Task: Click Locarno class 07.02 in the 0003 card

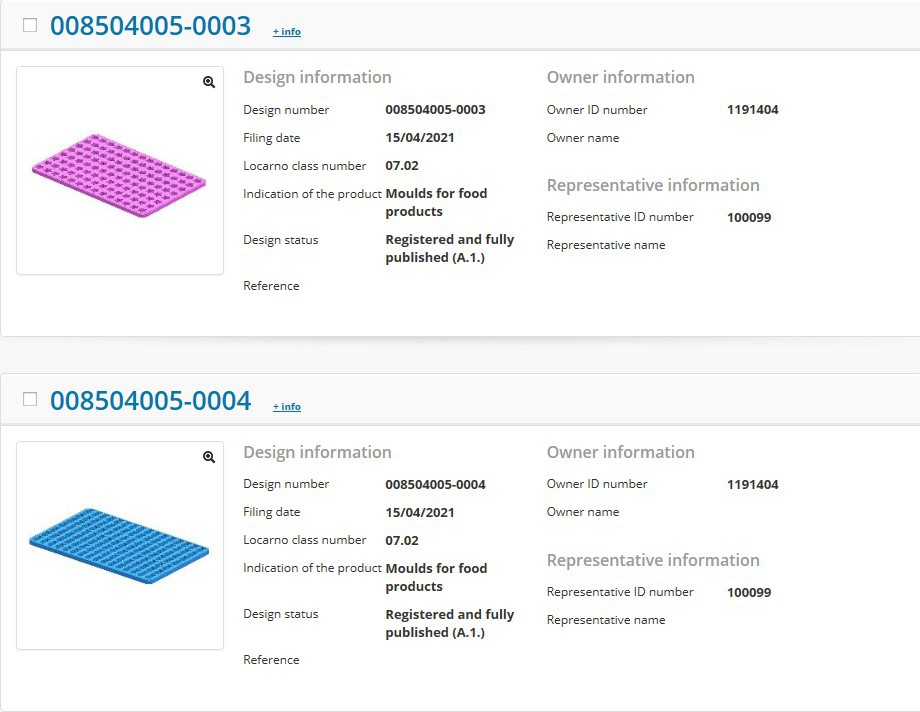Action: pos(402,166)
